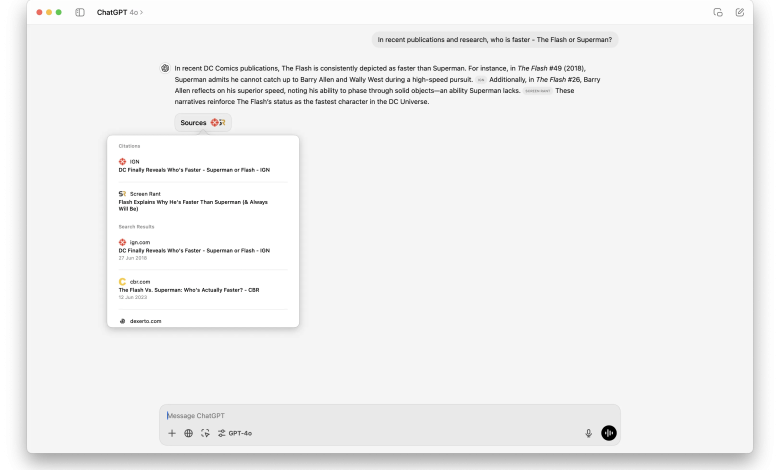
Task: Click the user message bubble about Flash or Superman
Action: [494, 40]
